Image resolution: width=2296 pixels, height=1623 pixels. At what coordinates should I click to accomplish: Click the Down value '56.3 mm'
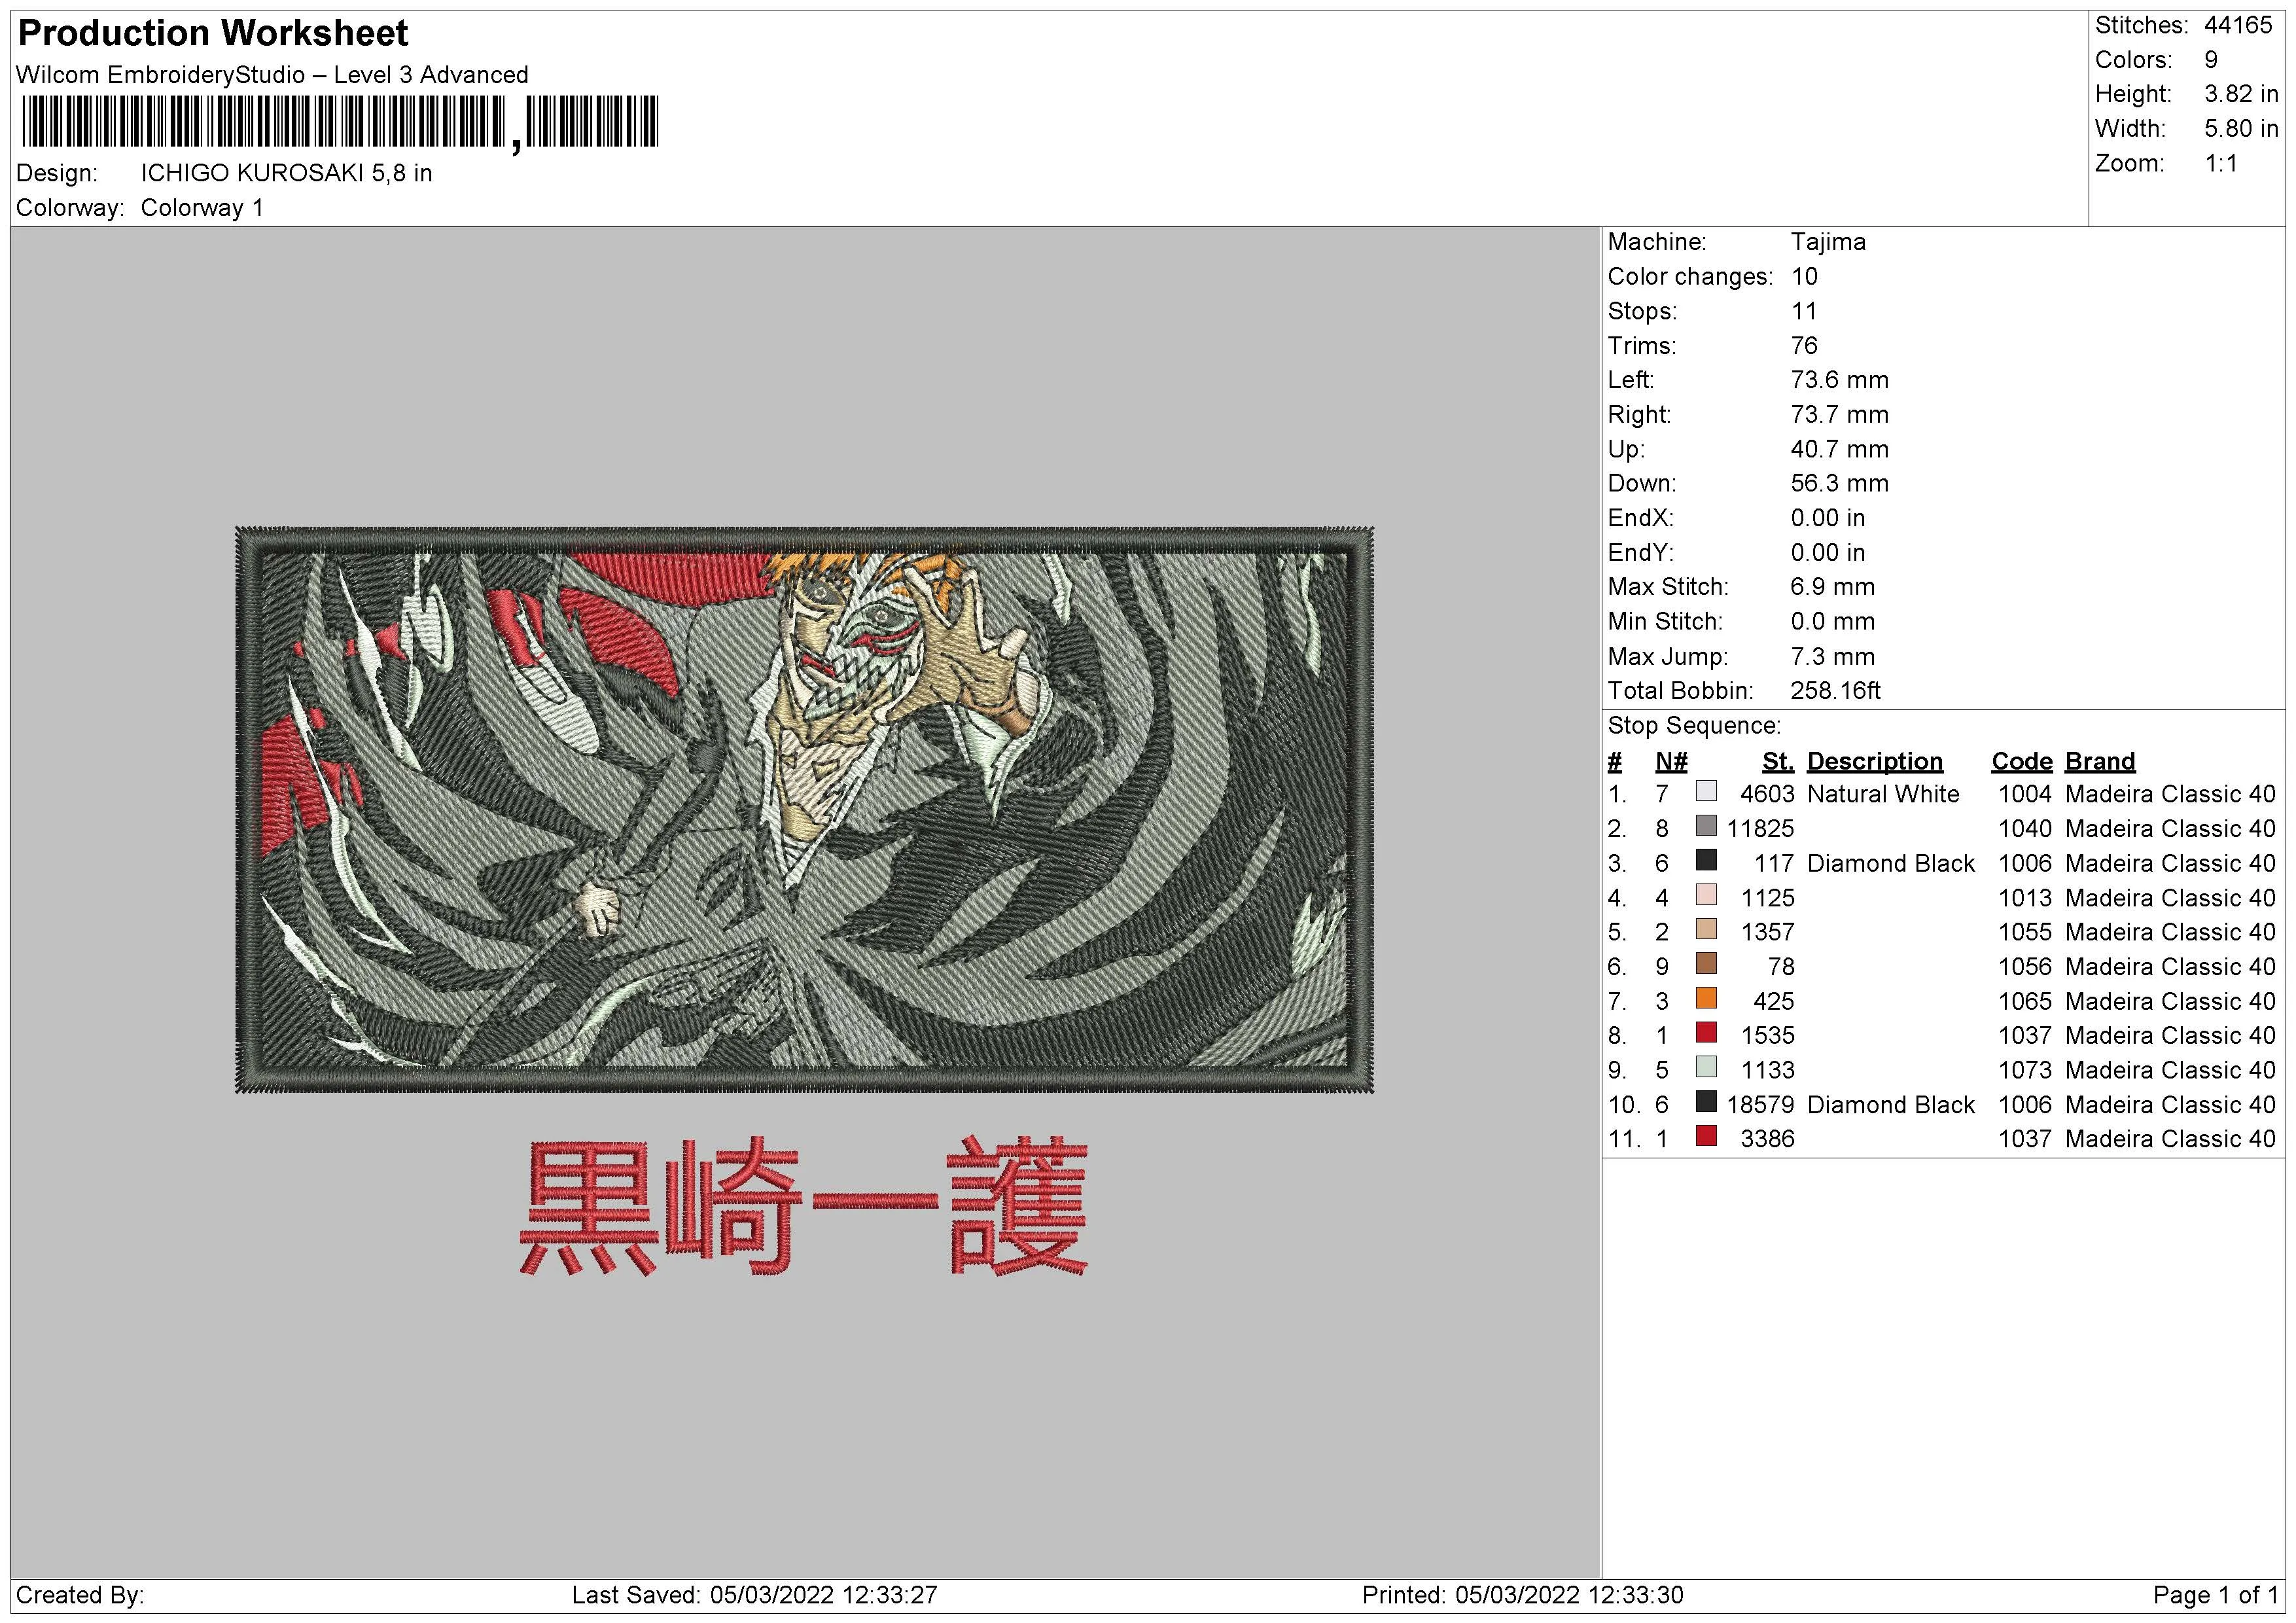tap(1840, 483)
